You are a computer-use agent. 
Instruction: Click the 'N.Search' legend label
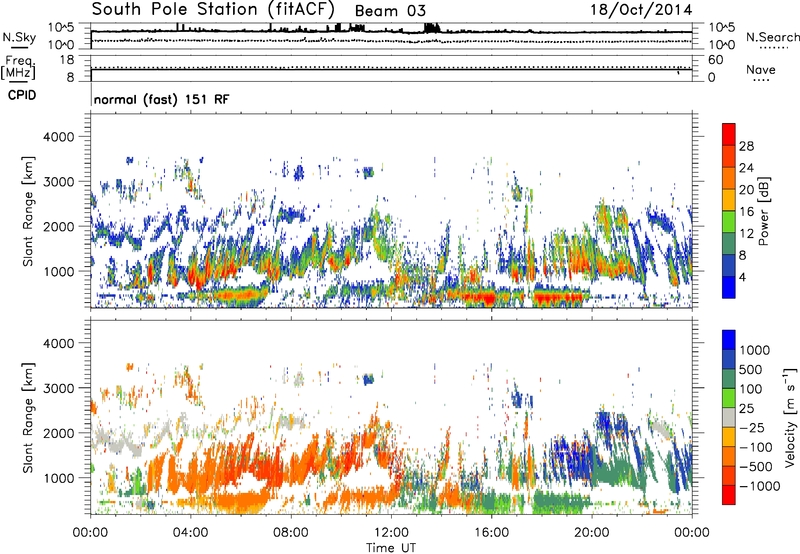[772, 37]
